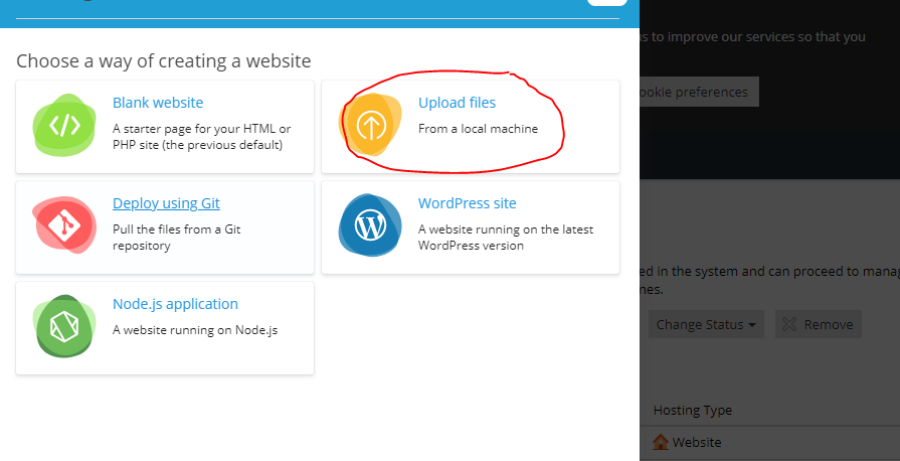The image size is (900, 461).
Task: Select the Upload files title link
Action: pos(456,102)
